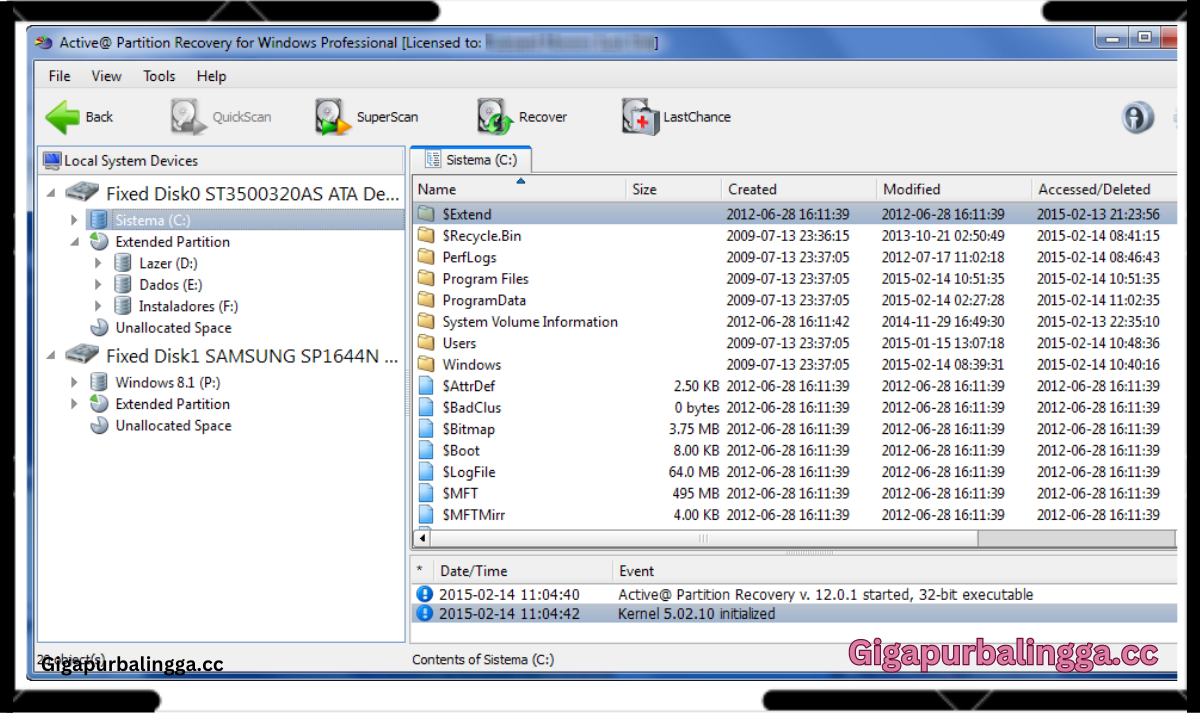The width and height of the screenshot is (1200, 720).
Task: Click the $LogFile file icon
Action: click(x=426, y=472)
